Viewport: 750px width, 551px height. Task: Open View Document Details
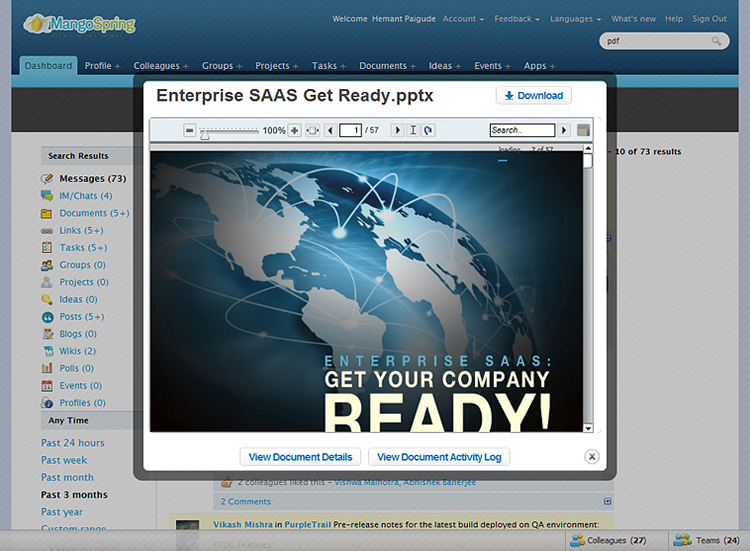300,457
